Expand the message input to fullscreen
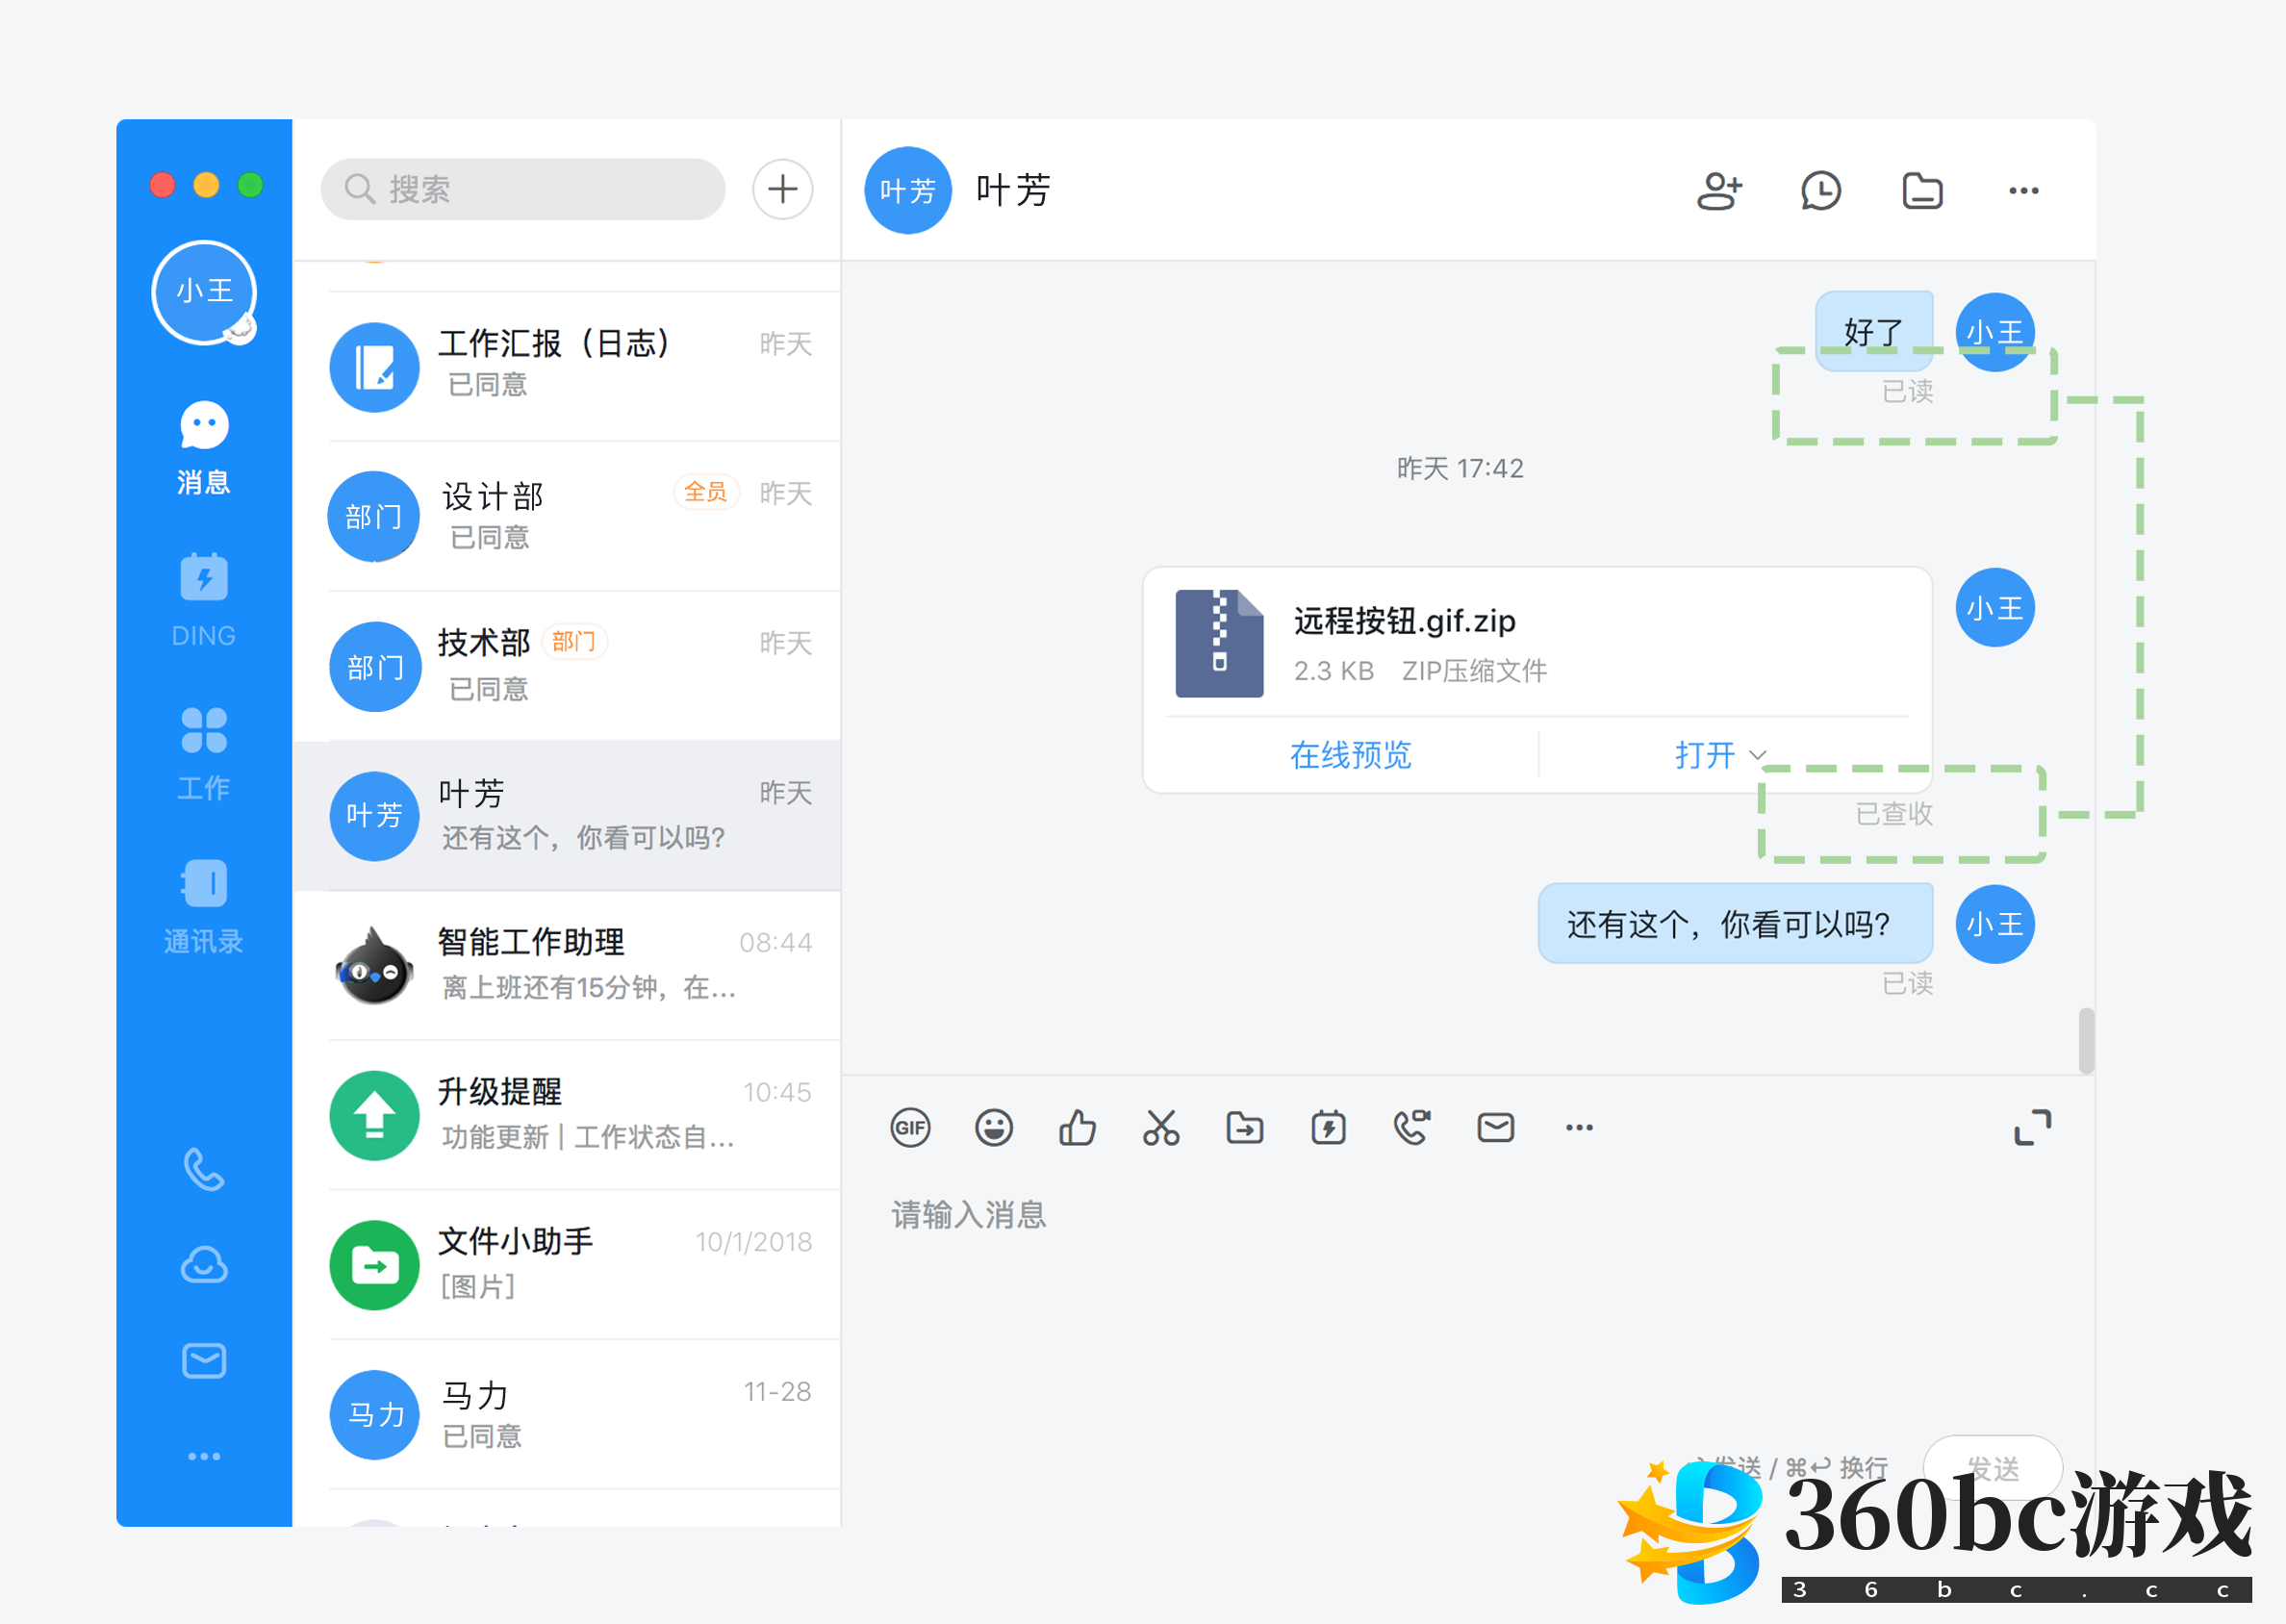2286x1624 pixels. point(2032,1128)
